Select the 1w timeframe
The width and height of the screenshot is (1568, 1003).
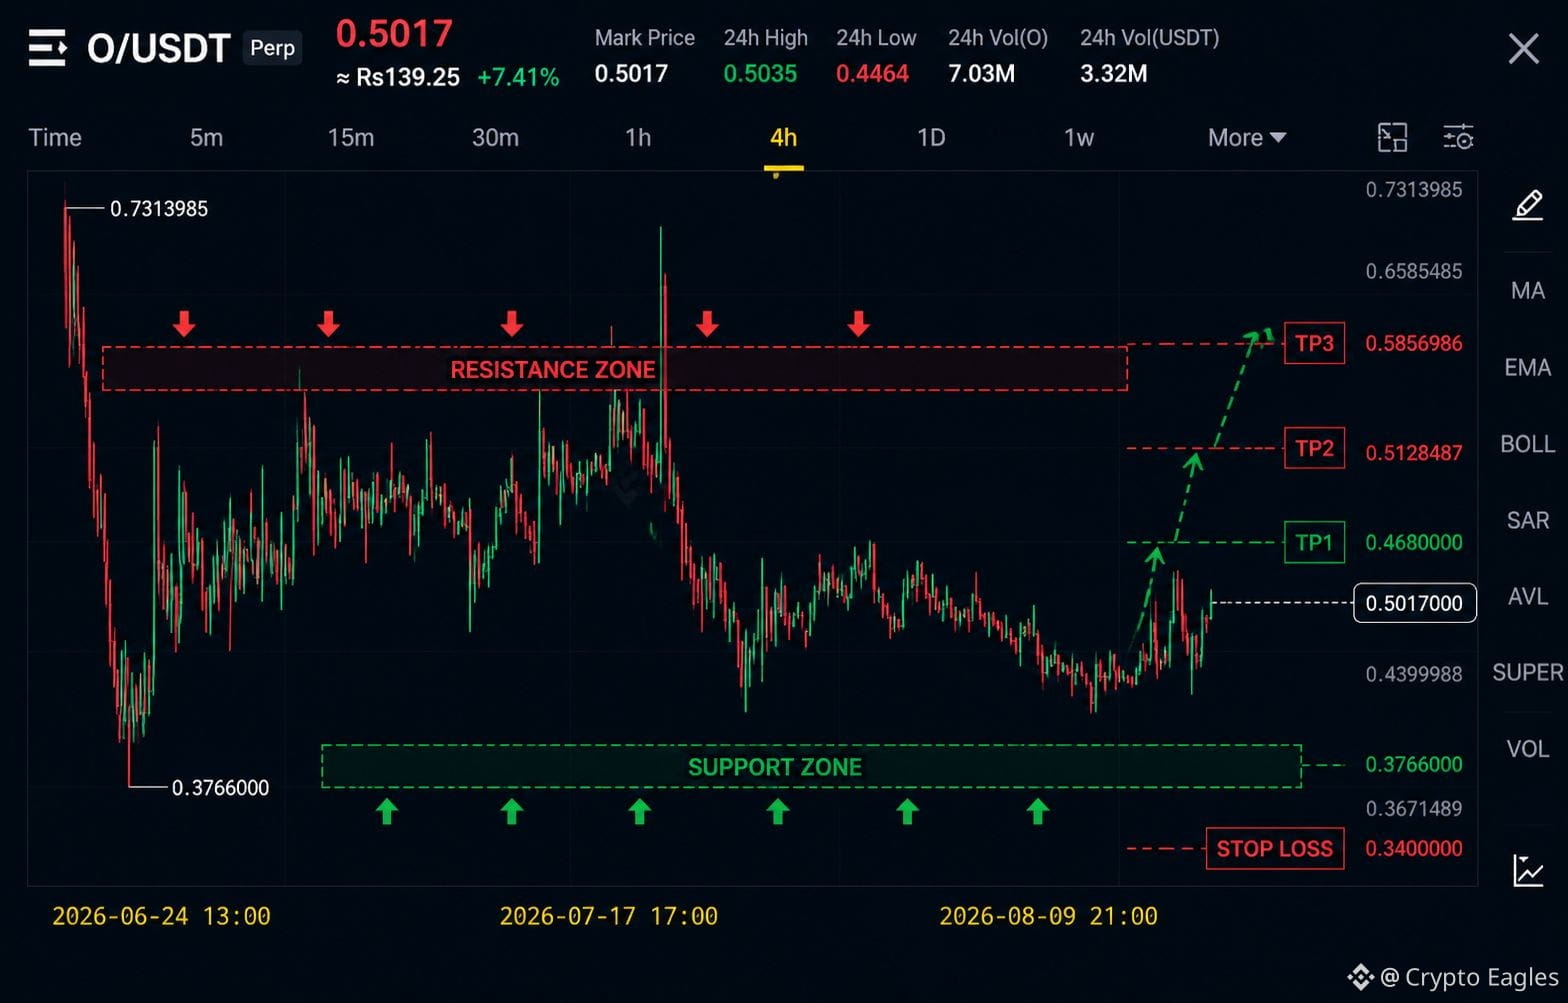click(x=1078, y=138)
